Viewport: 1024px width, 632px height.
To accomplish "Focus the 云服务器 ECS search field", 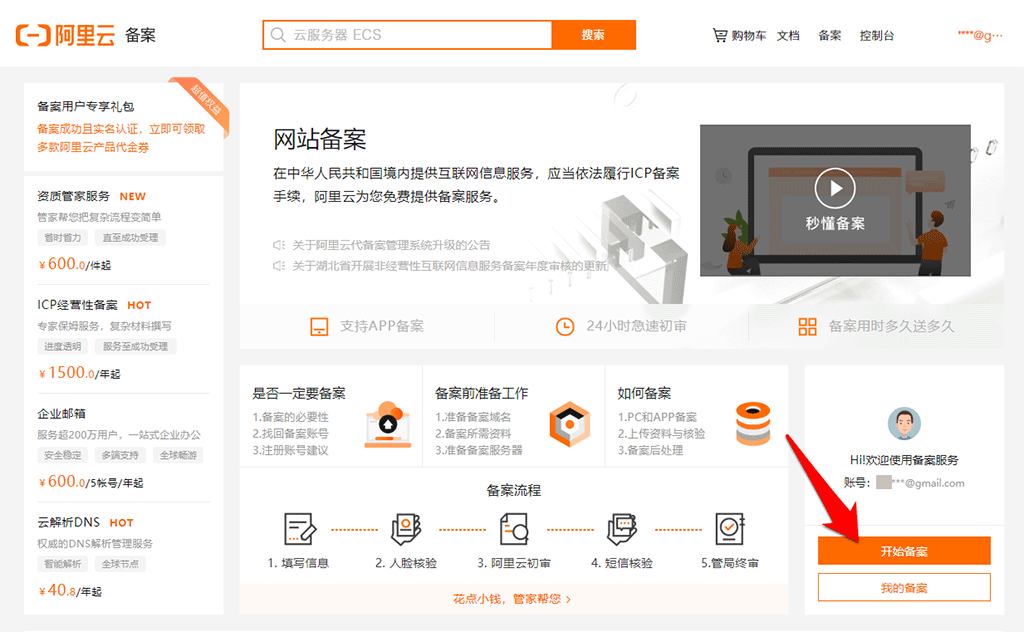I will coord(408,35).
